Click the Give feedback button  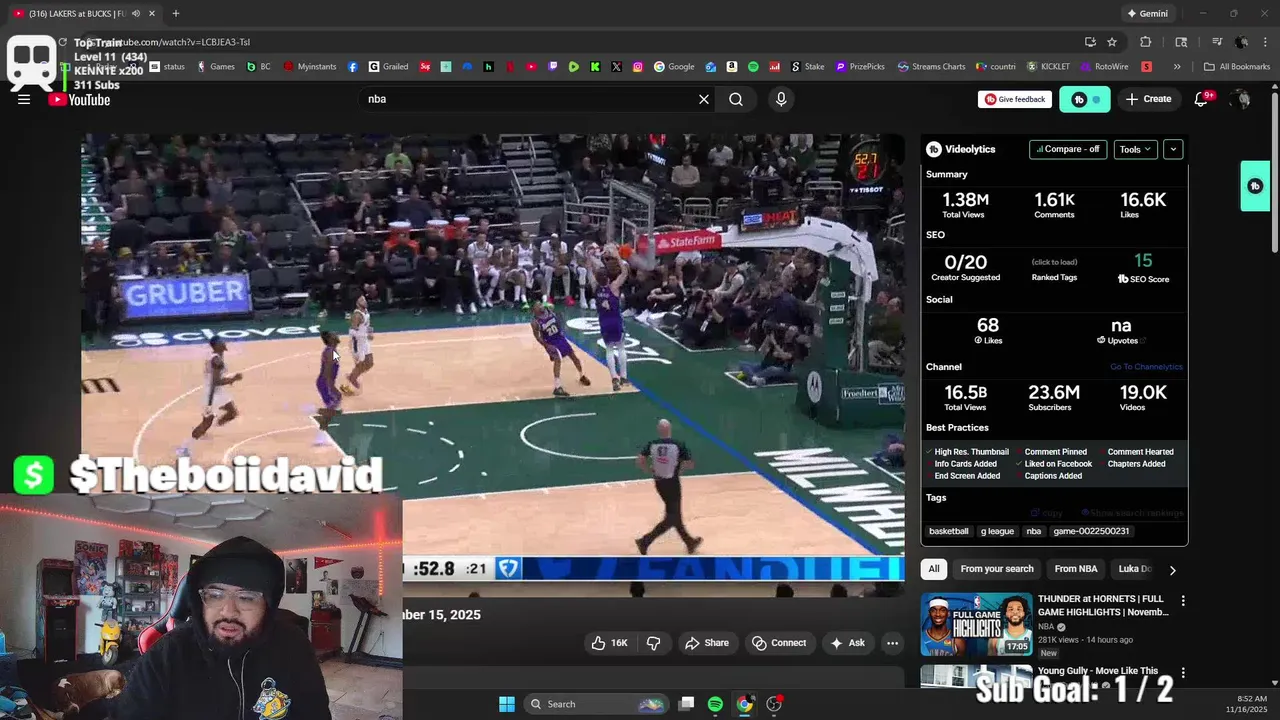(x=1015, y=99)
